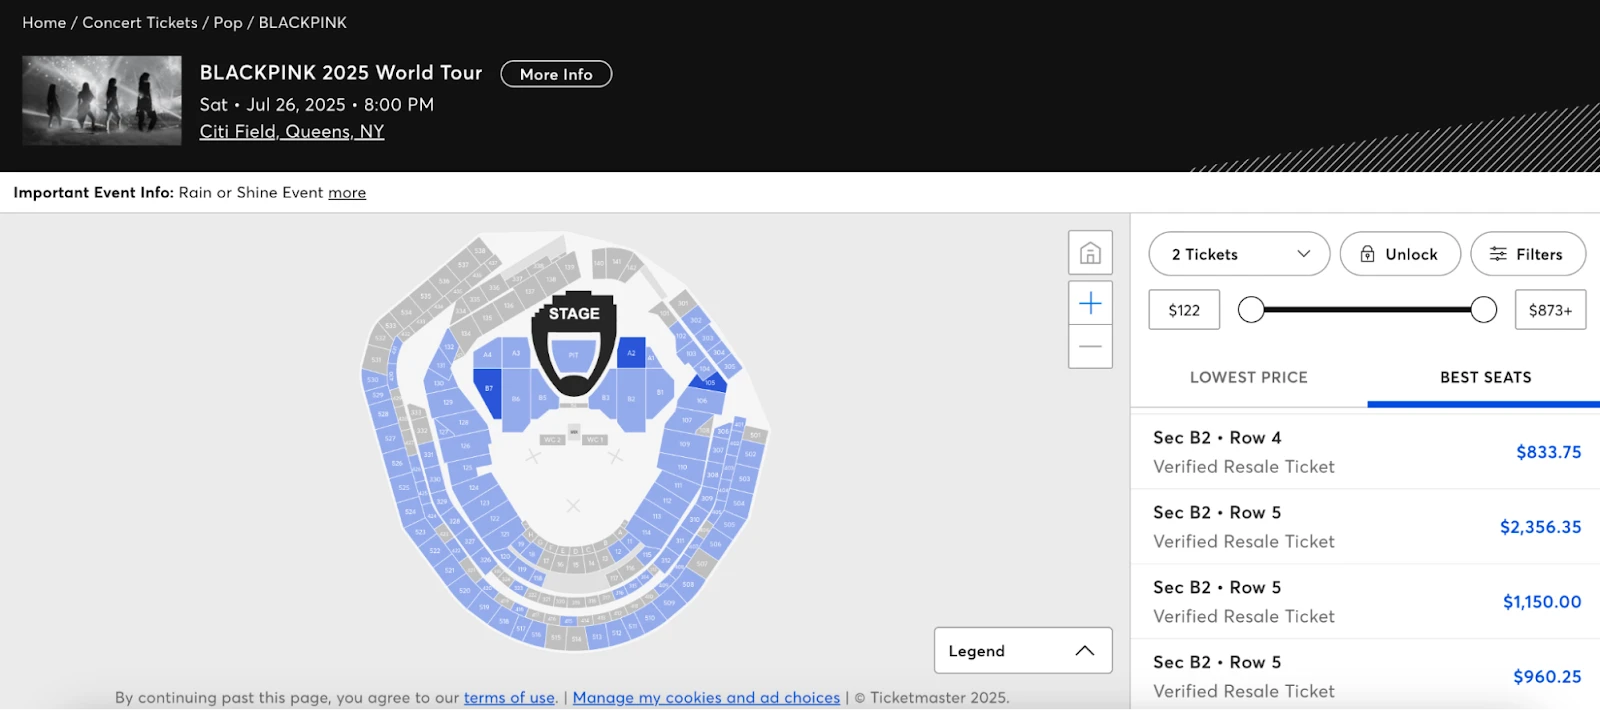Open the BLACKPINK event thumbnail image
Image resolution: width=1600 pixels, height=710 pixels.
coord(102,100)
